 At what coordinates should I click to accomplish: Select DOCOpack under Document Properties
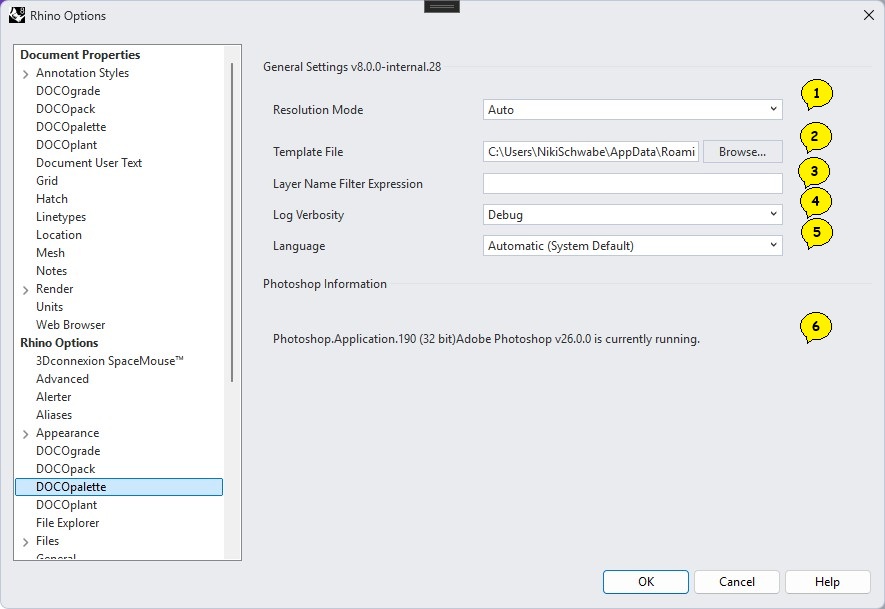click(x=65, y=109)
